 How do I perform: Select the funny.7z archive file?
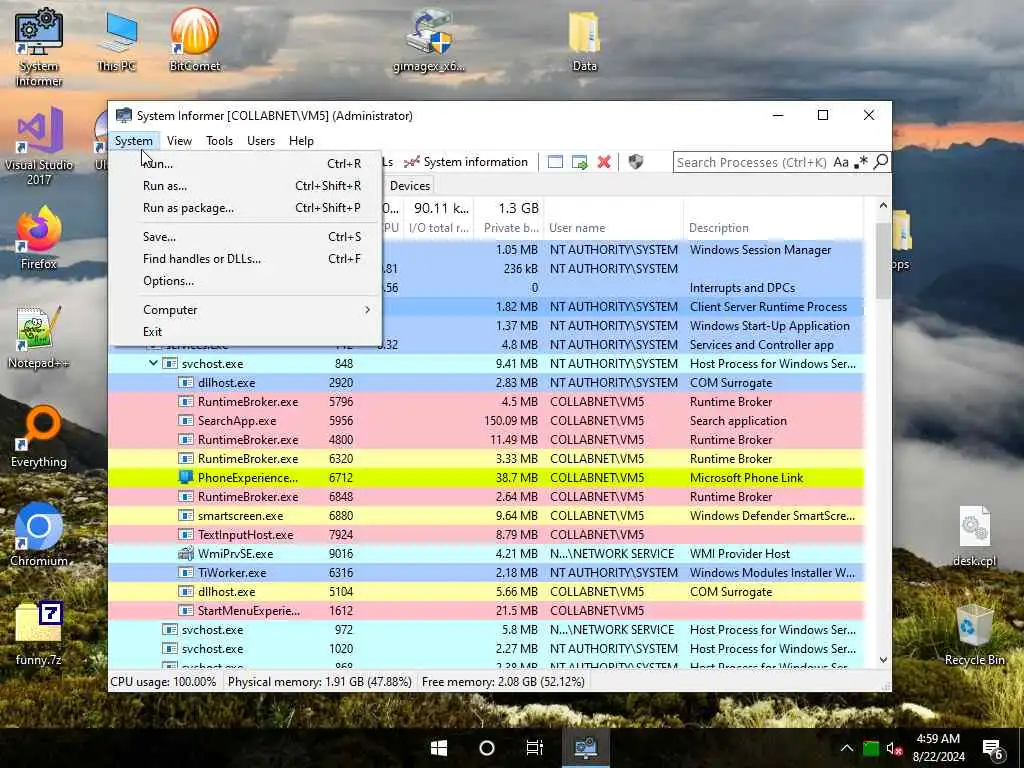[x=39, y=633]
